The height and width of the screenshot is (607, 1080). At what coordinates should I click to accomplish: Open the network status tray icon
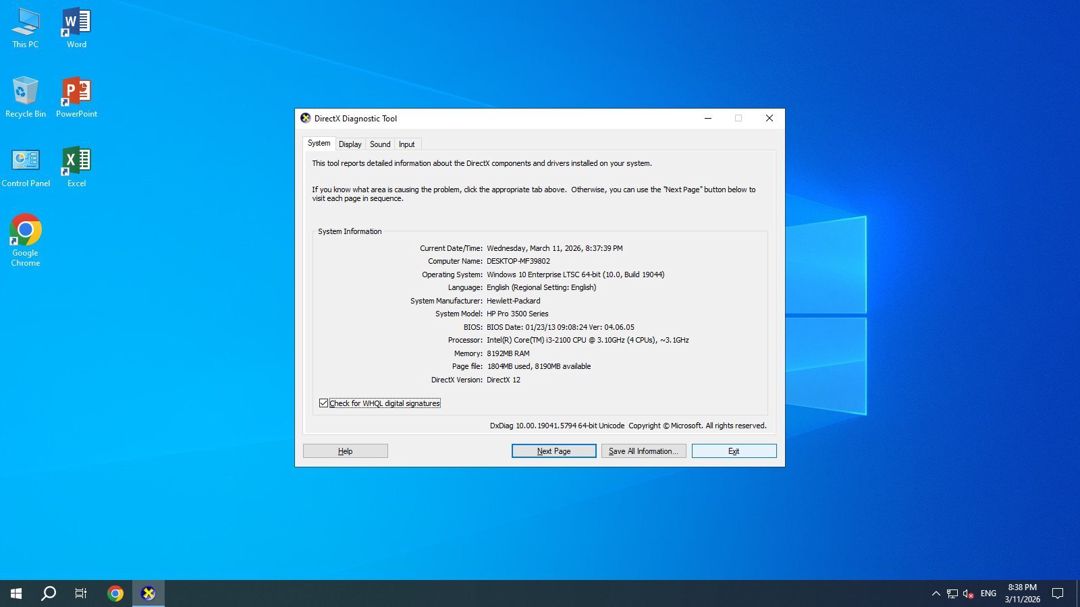click(x=952, y=593)
